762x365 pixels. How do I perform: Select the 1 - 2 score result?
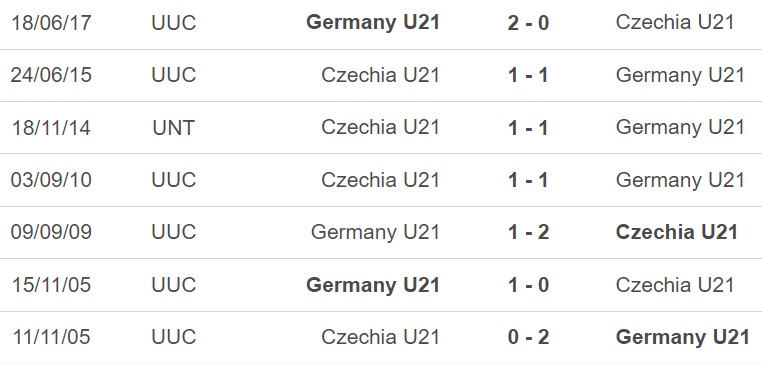[528, 232]
